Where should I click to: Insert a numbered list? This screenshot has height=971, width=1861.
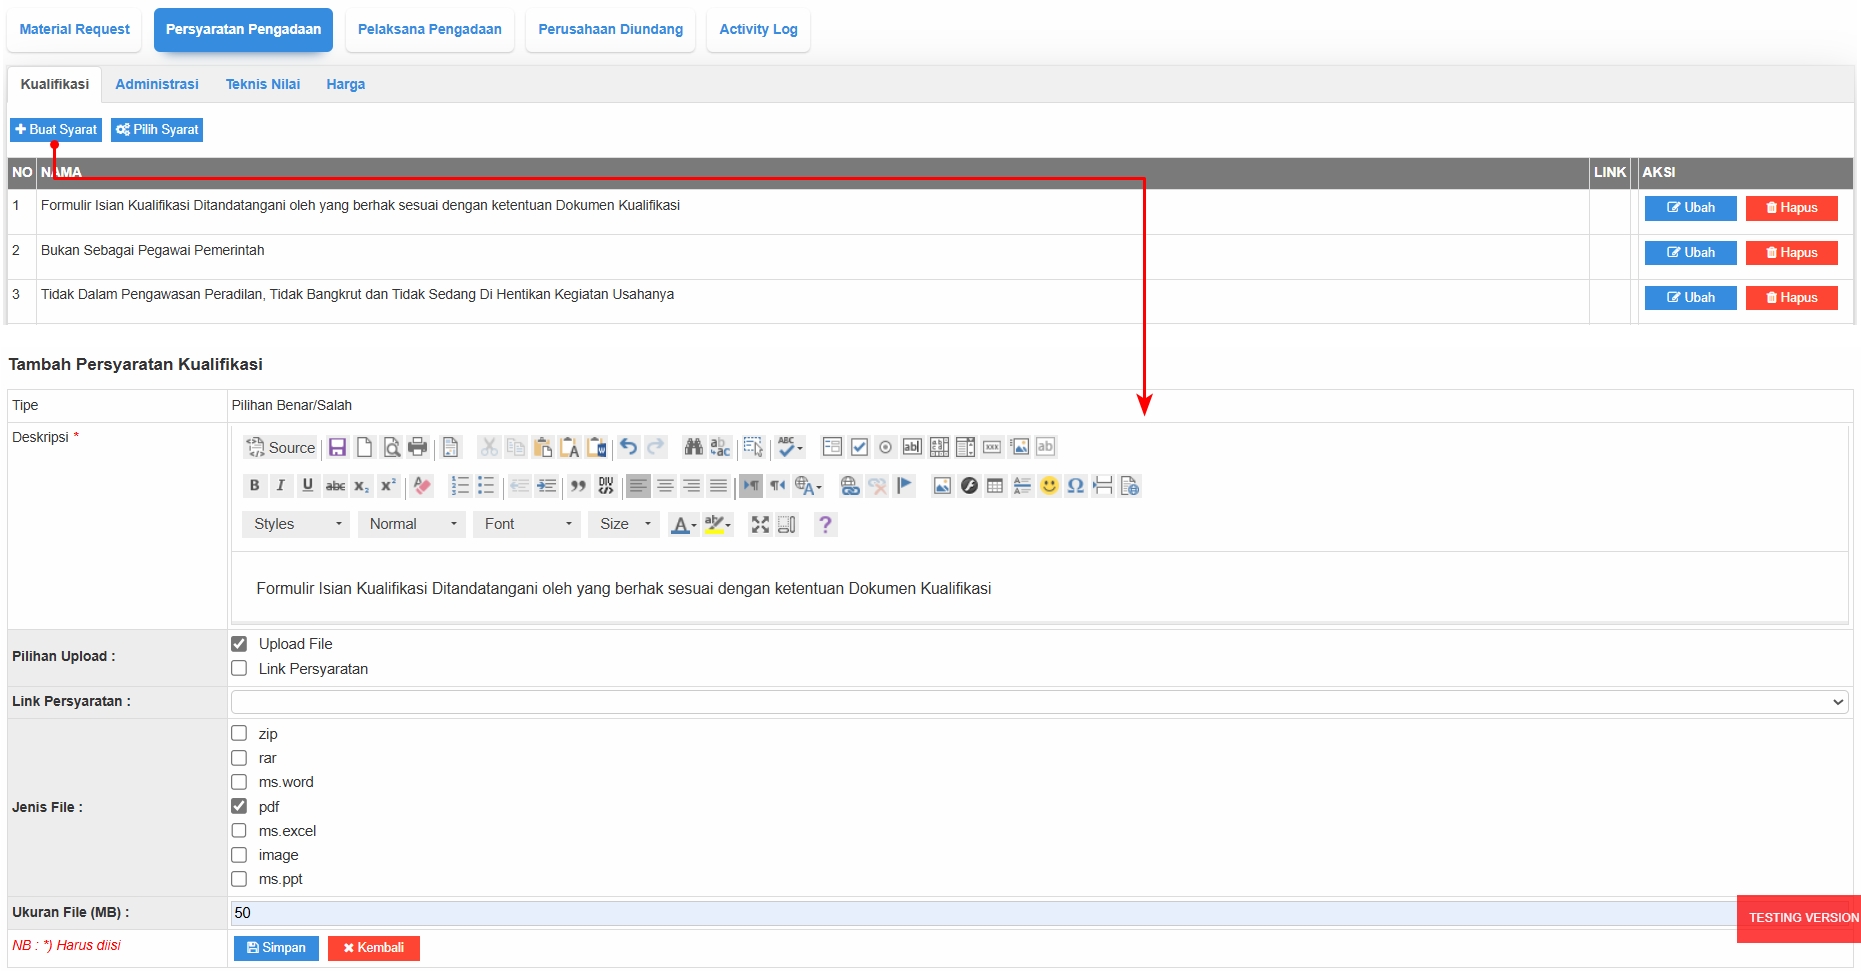[x=459, y=486]
